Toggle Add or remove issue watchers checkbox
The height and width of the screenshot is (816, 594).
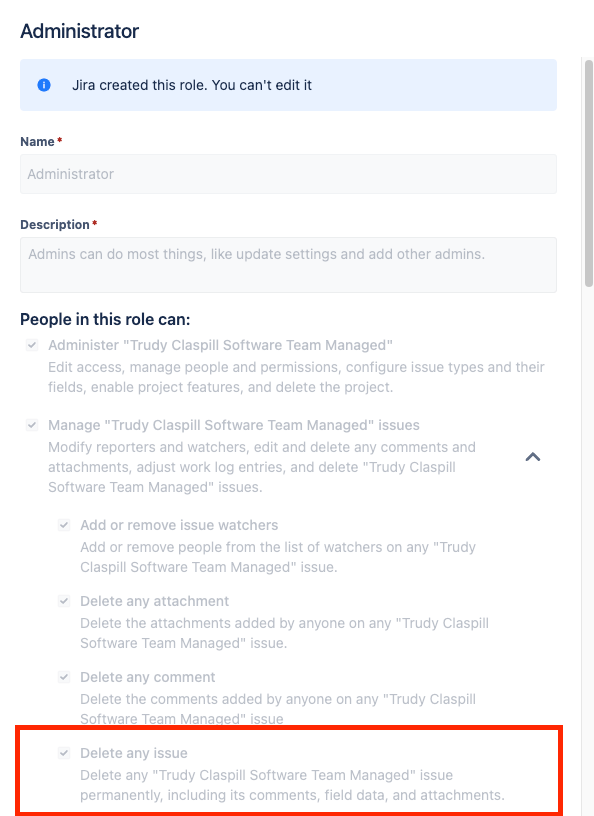(x=64, y=525)
